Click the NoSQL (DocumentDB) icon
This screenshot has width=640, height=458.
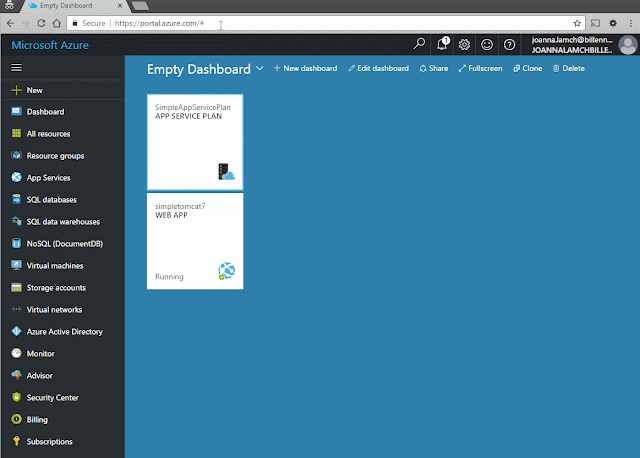pyautogui.click(x=16, y=243)
